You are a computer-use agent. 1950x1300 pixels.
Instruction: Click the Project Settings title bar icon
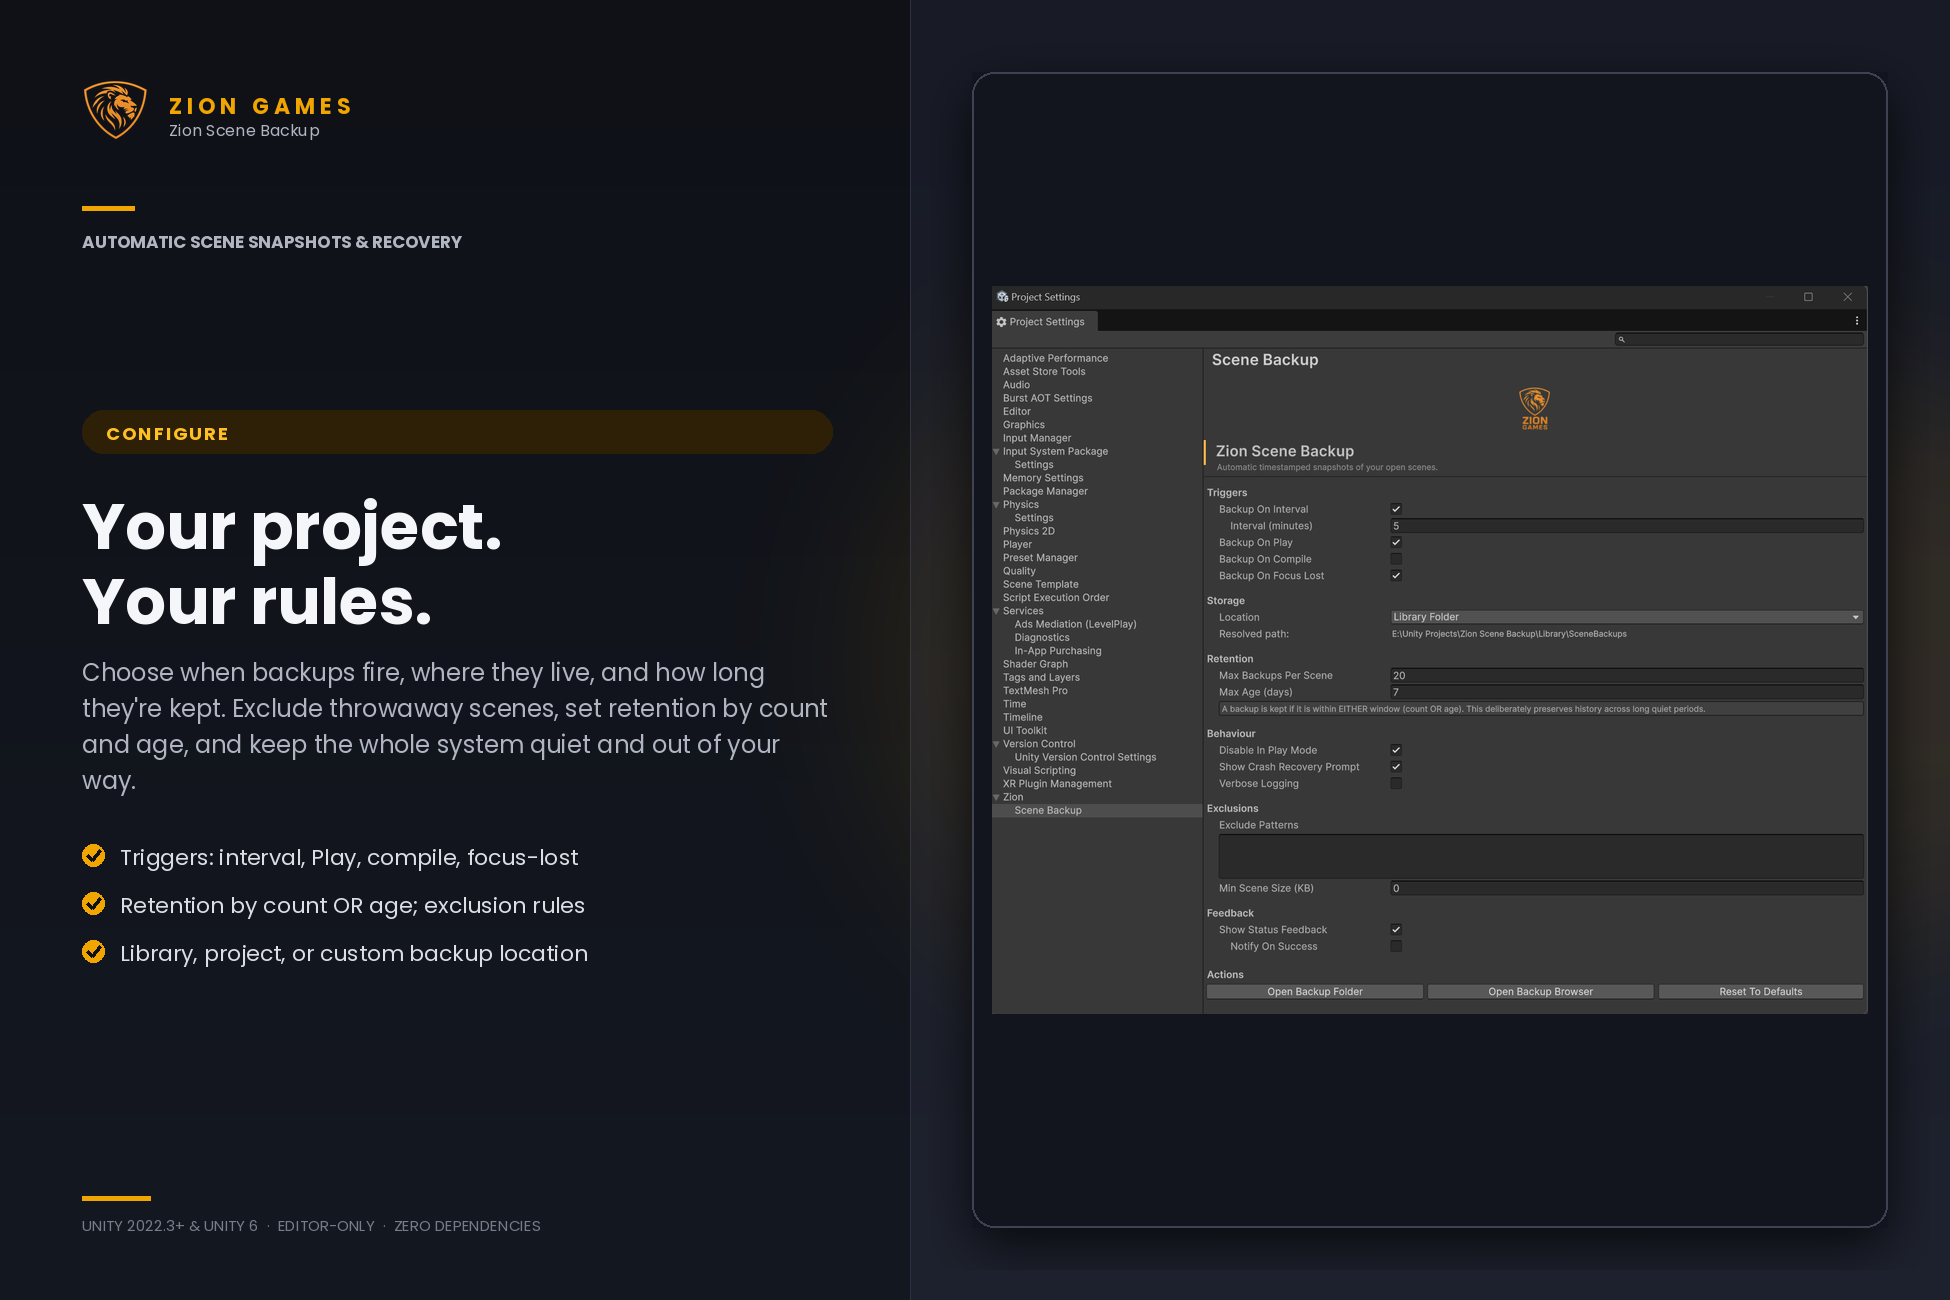coord(1002,297)
